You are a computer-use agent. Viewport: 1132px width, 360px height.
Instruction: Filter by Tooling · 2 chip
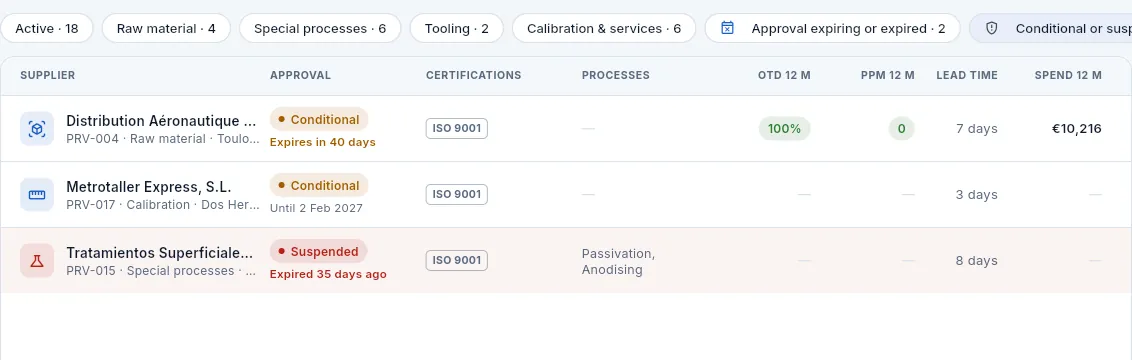(456, 29)
